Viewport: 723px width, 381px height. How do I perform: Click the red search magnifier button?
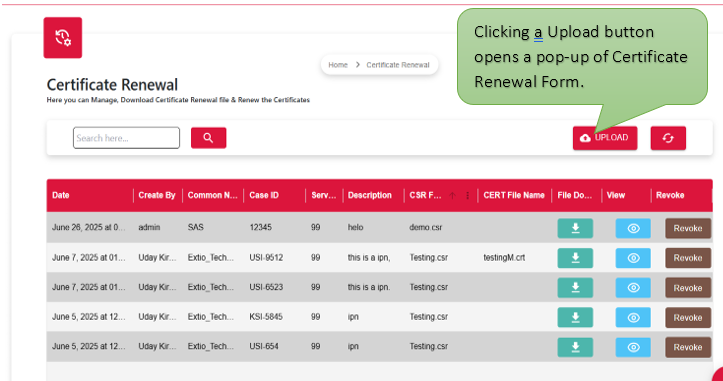click(208, 138)
